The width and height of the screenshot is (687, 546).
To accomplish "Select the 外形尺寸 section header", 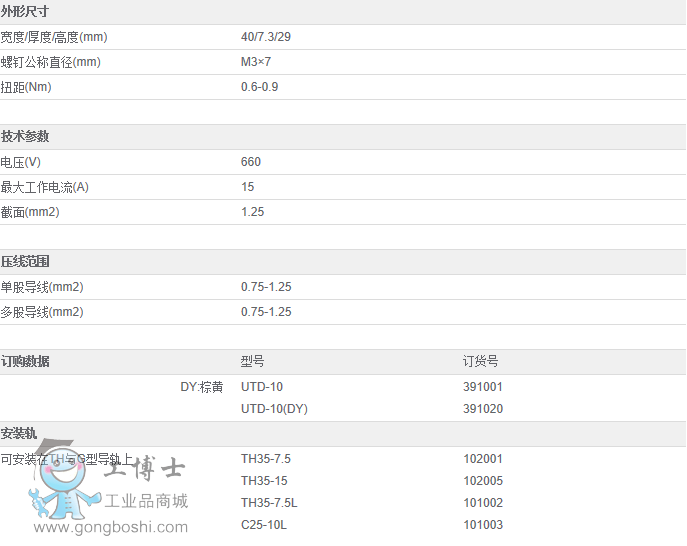I will click(x=25, y=12).
